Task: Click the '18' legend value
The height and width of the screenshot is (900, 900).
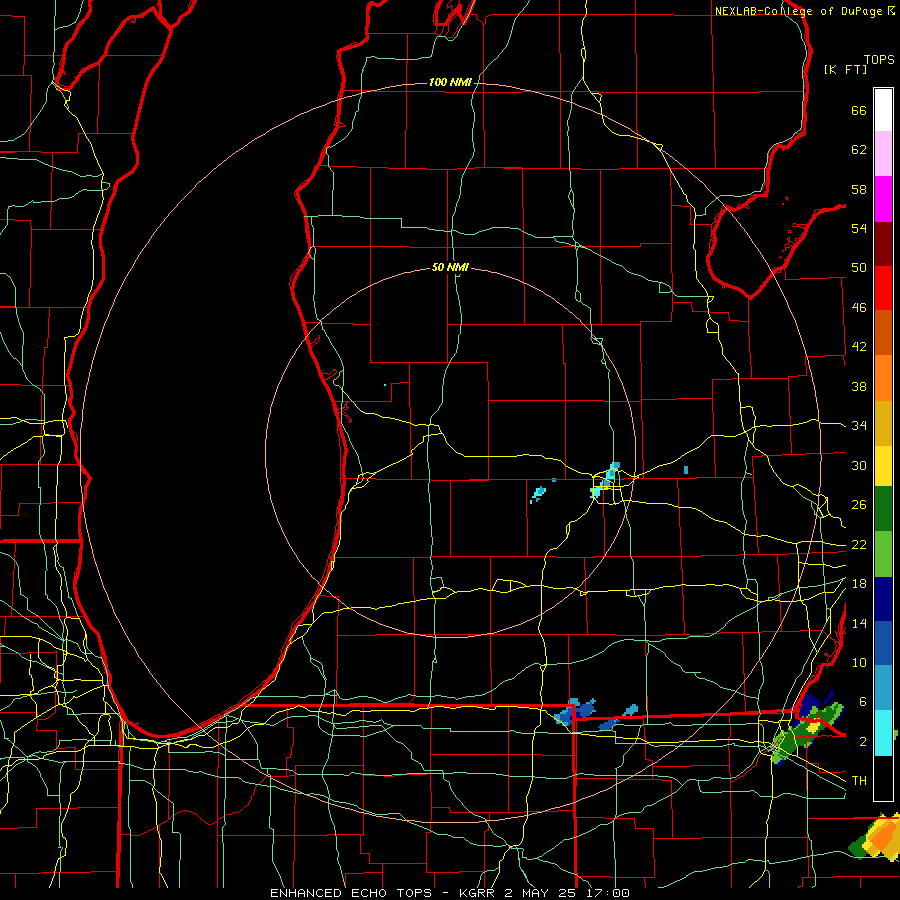Action: (859, 584)
